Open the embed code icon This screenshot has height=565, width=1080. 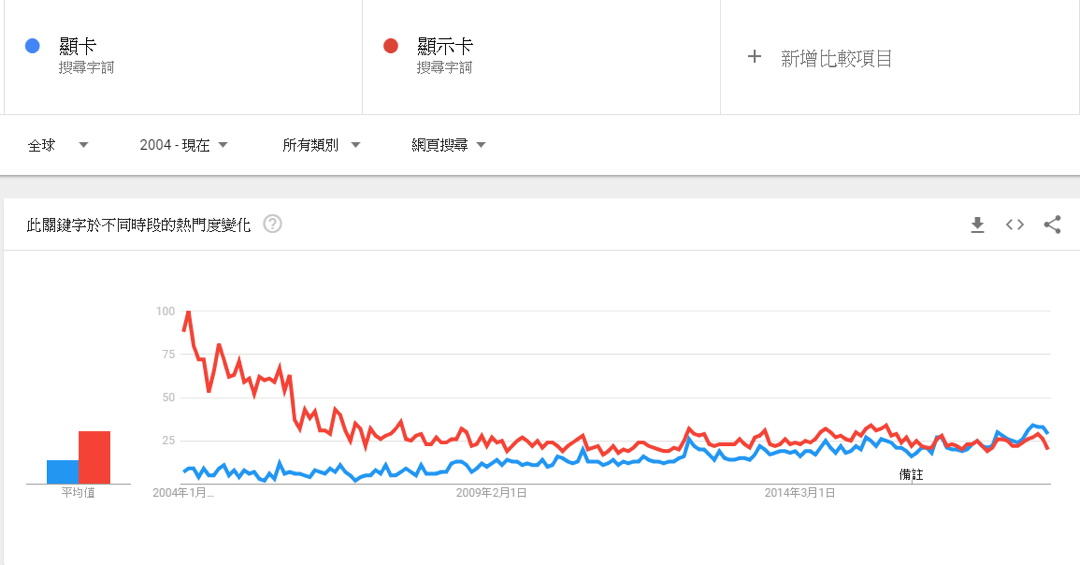1015,225
